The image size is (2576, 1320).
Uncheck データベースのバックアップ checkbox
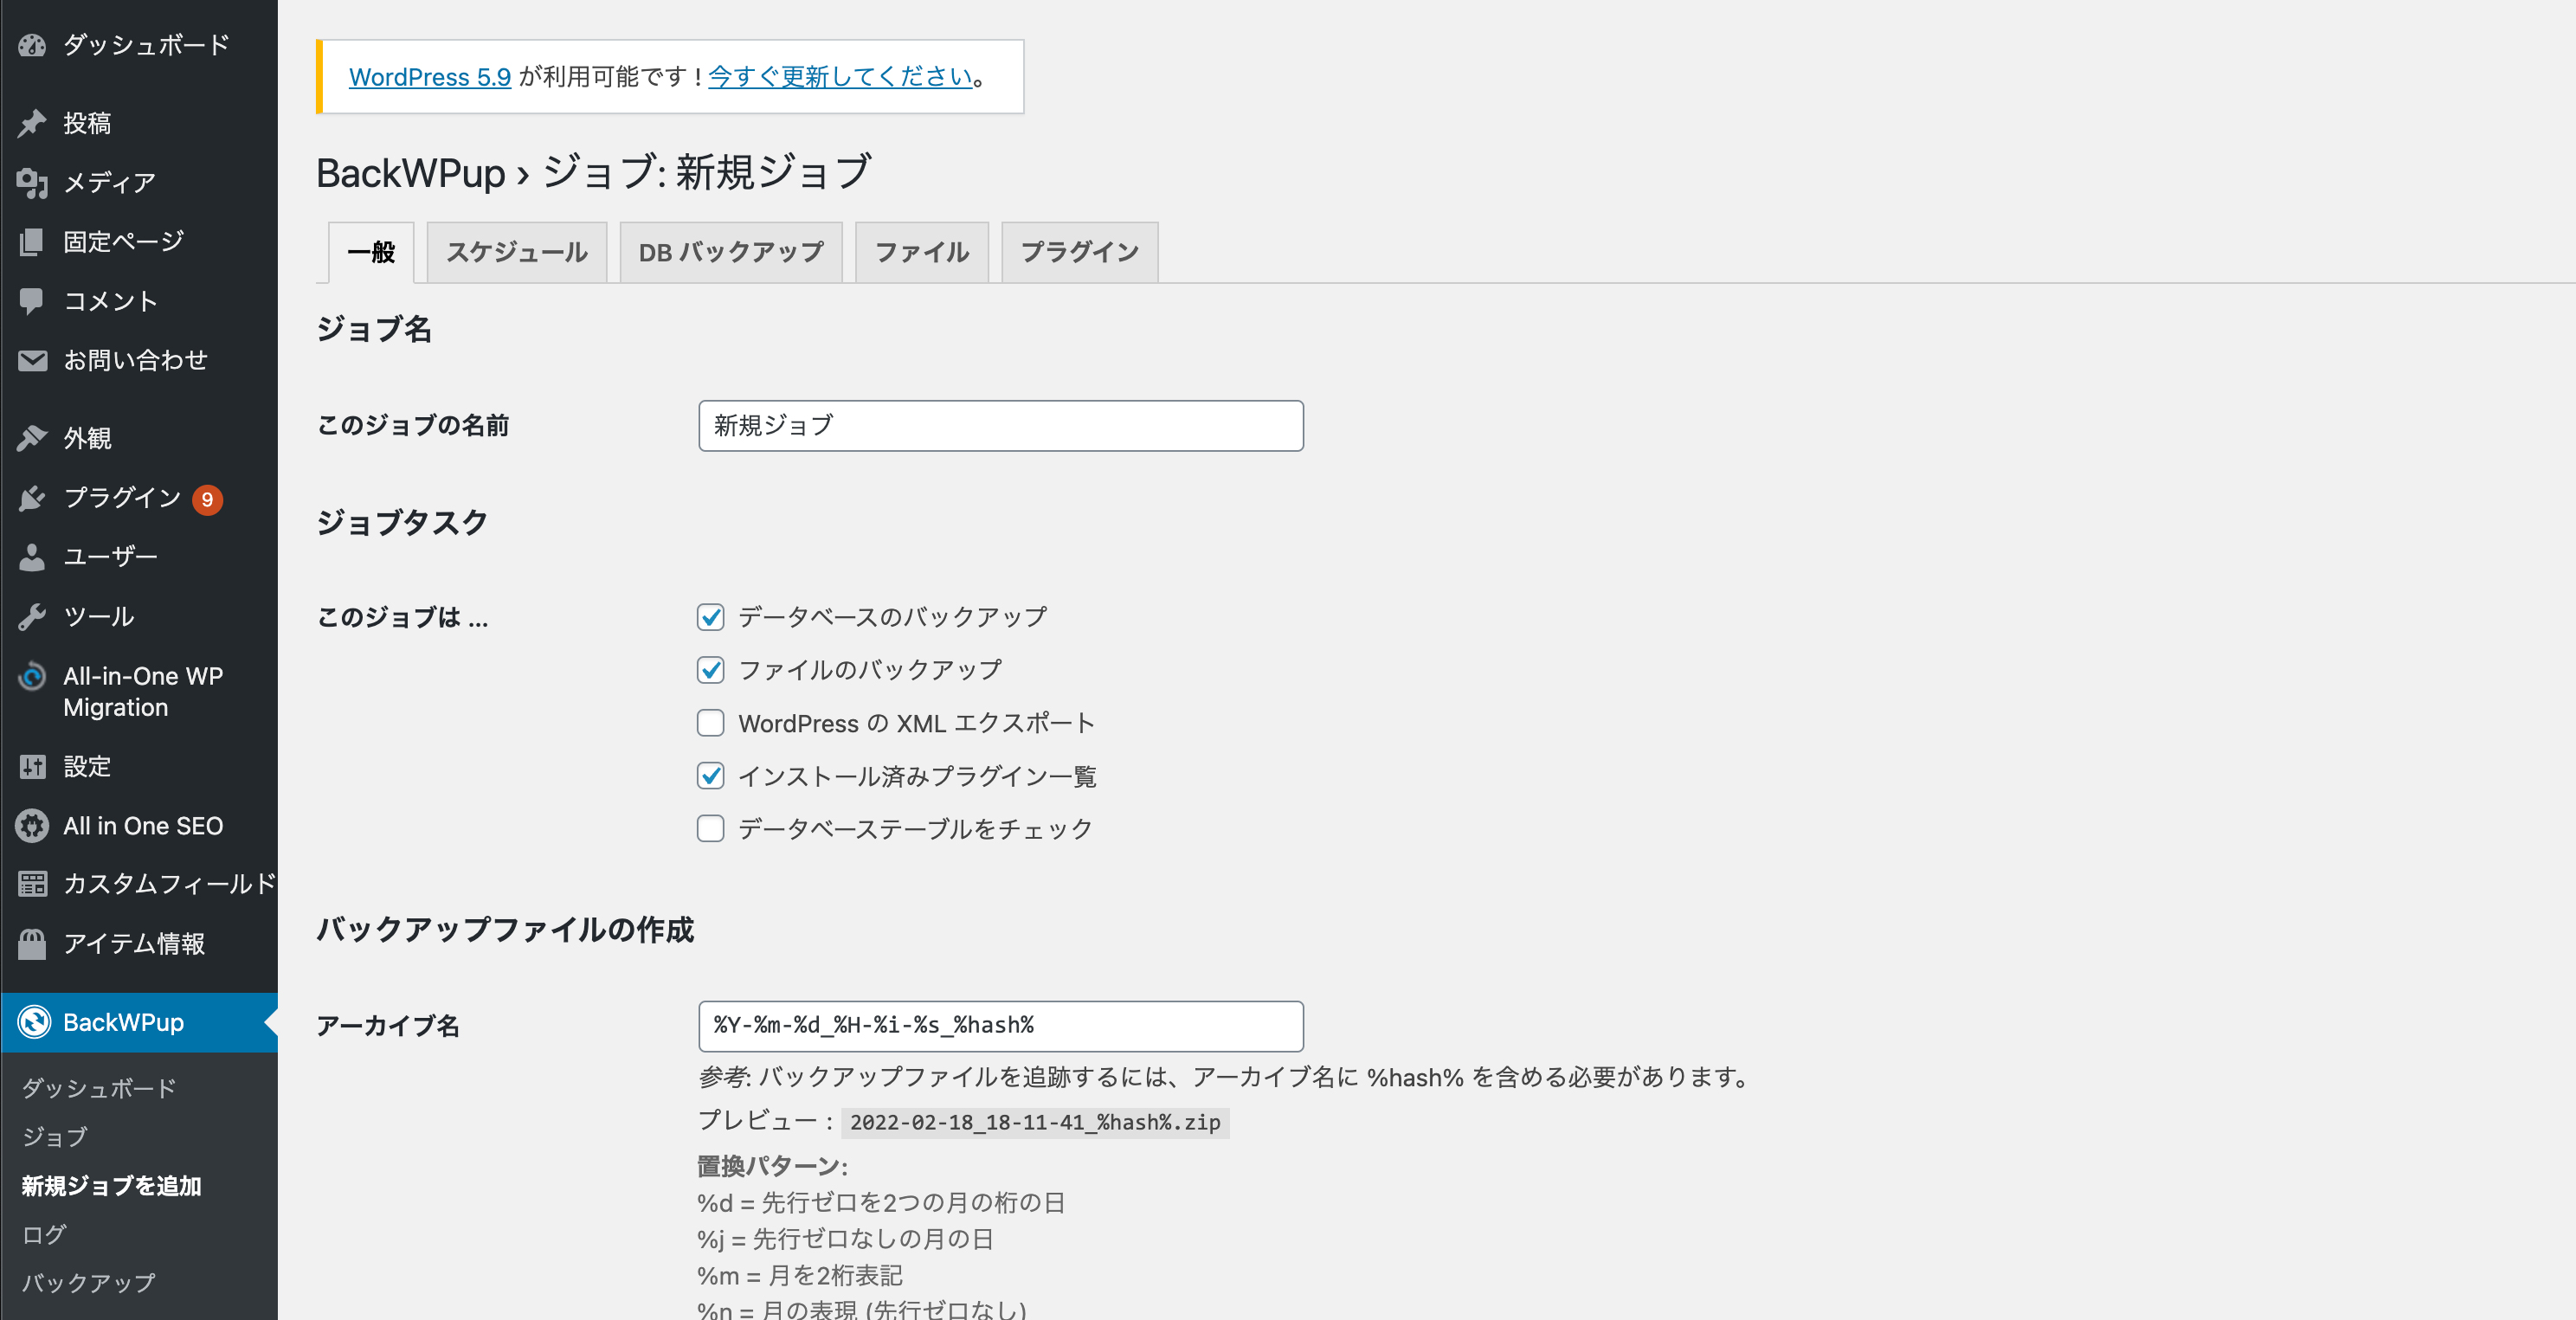tap(710, 617)
